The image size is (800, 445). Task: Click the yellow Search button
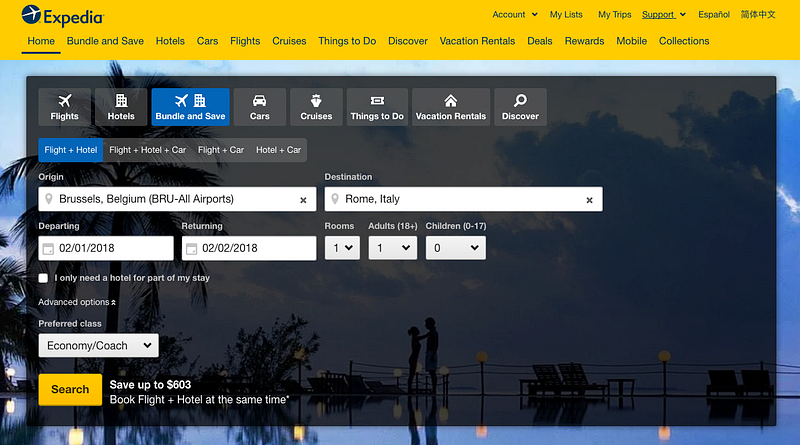70,389
